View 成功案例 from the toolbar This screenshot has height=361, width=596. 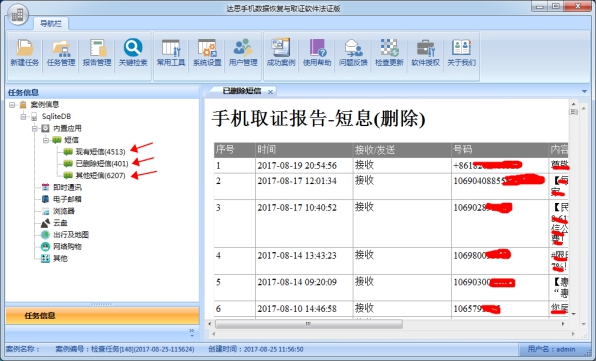[x=281, y=53]
